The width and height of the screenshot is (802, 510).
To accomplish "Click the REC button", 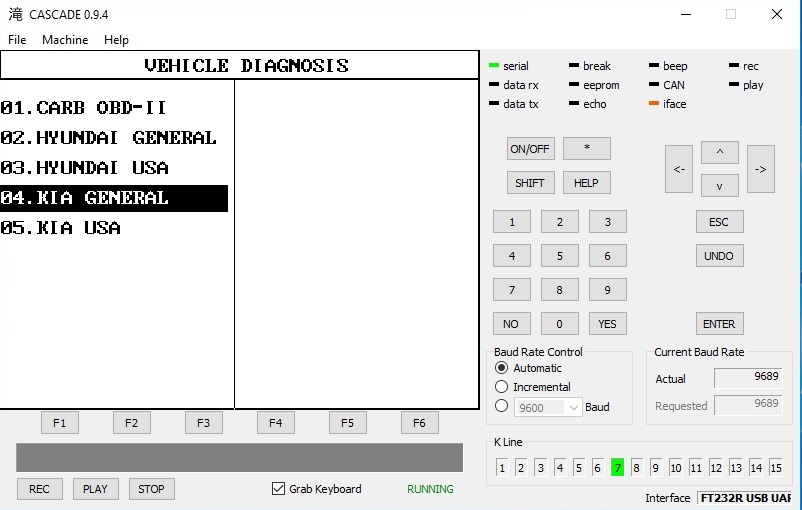I will 39,489.
